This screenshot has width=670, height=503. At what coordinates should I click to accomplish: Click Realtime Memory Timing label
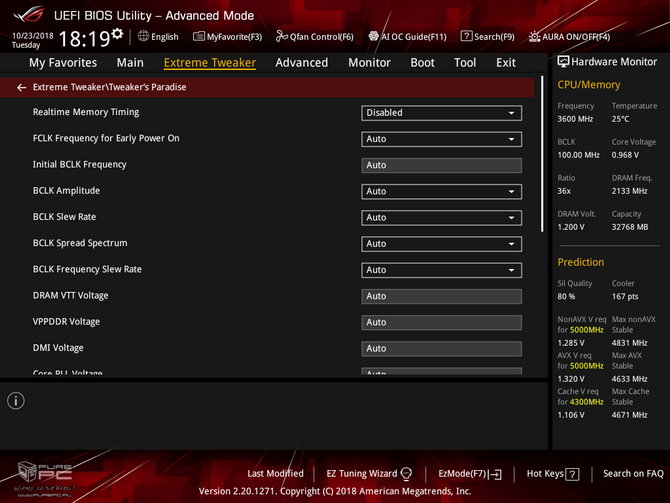click(86, 112)
